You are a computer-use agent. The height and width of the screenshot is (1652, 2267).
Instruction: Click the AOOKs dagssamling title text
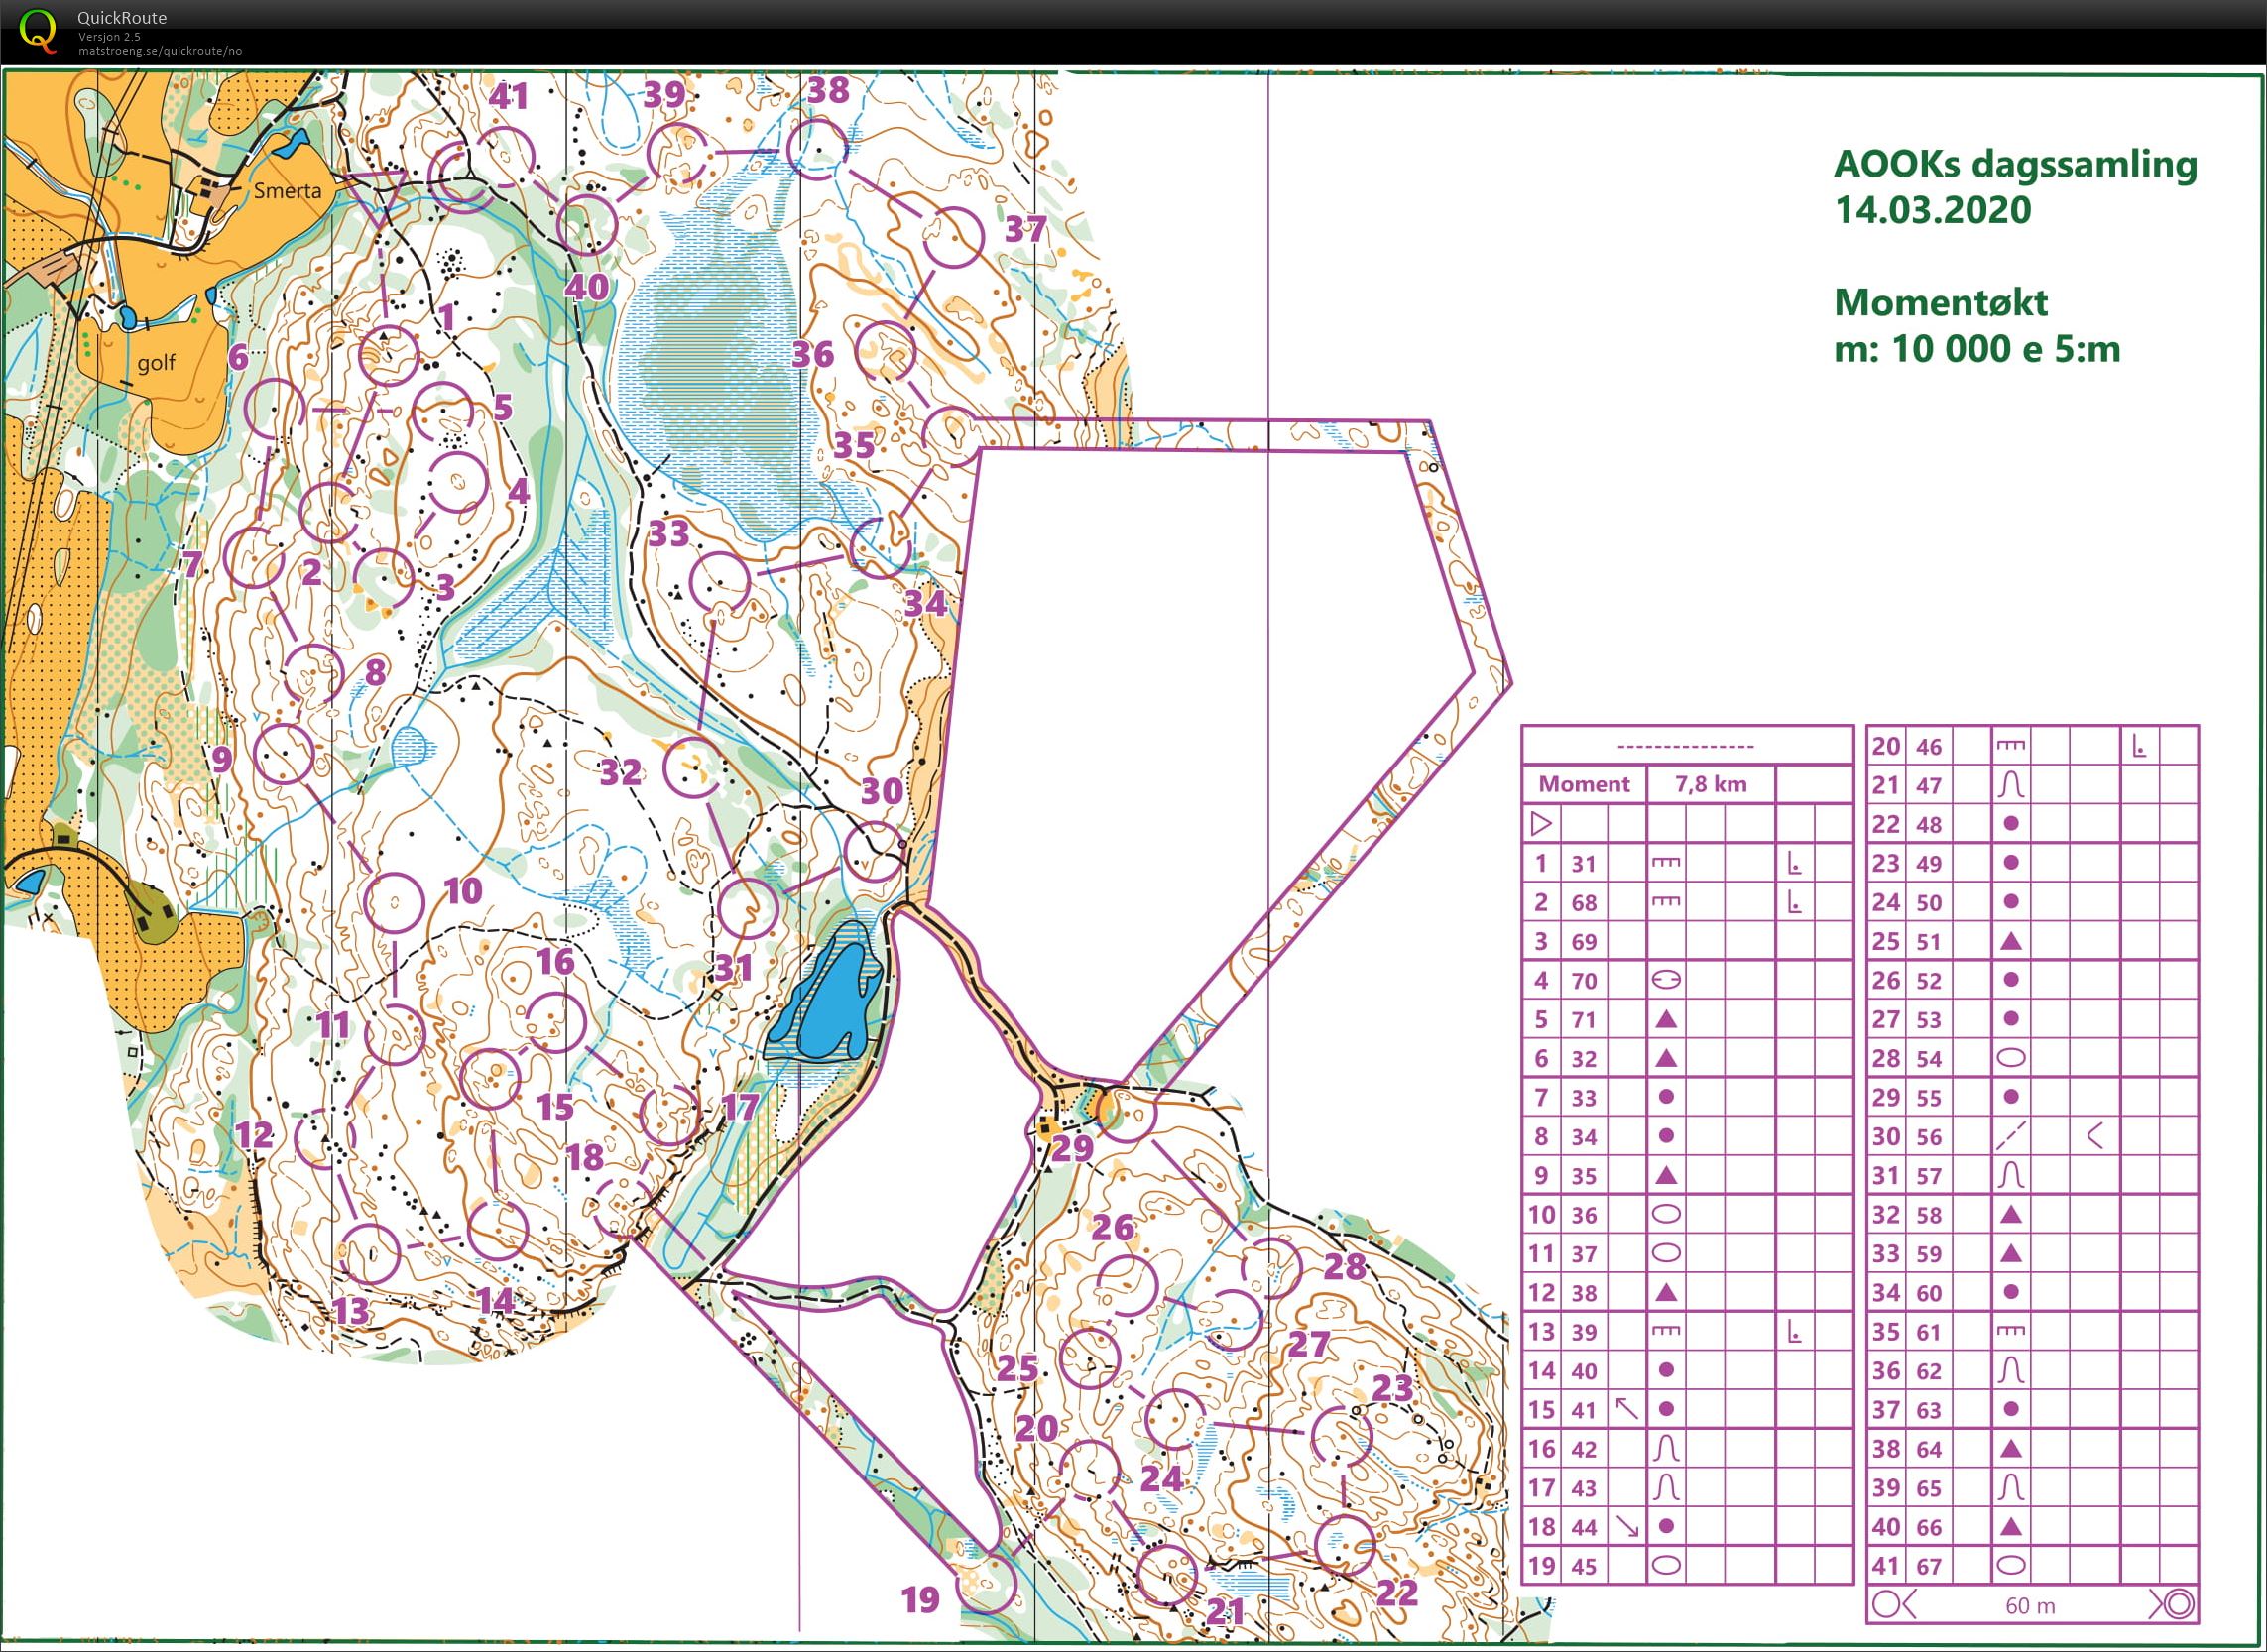click(x=2014, y=165)
